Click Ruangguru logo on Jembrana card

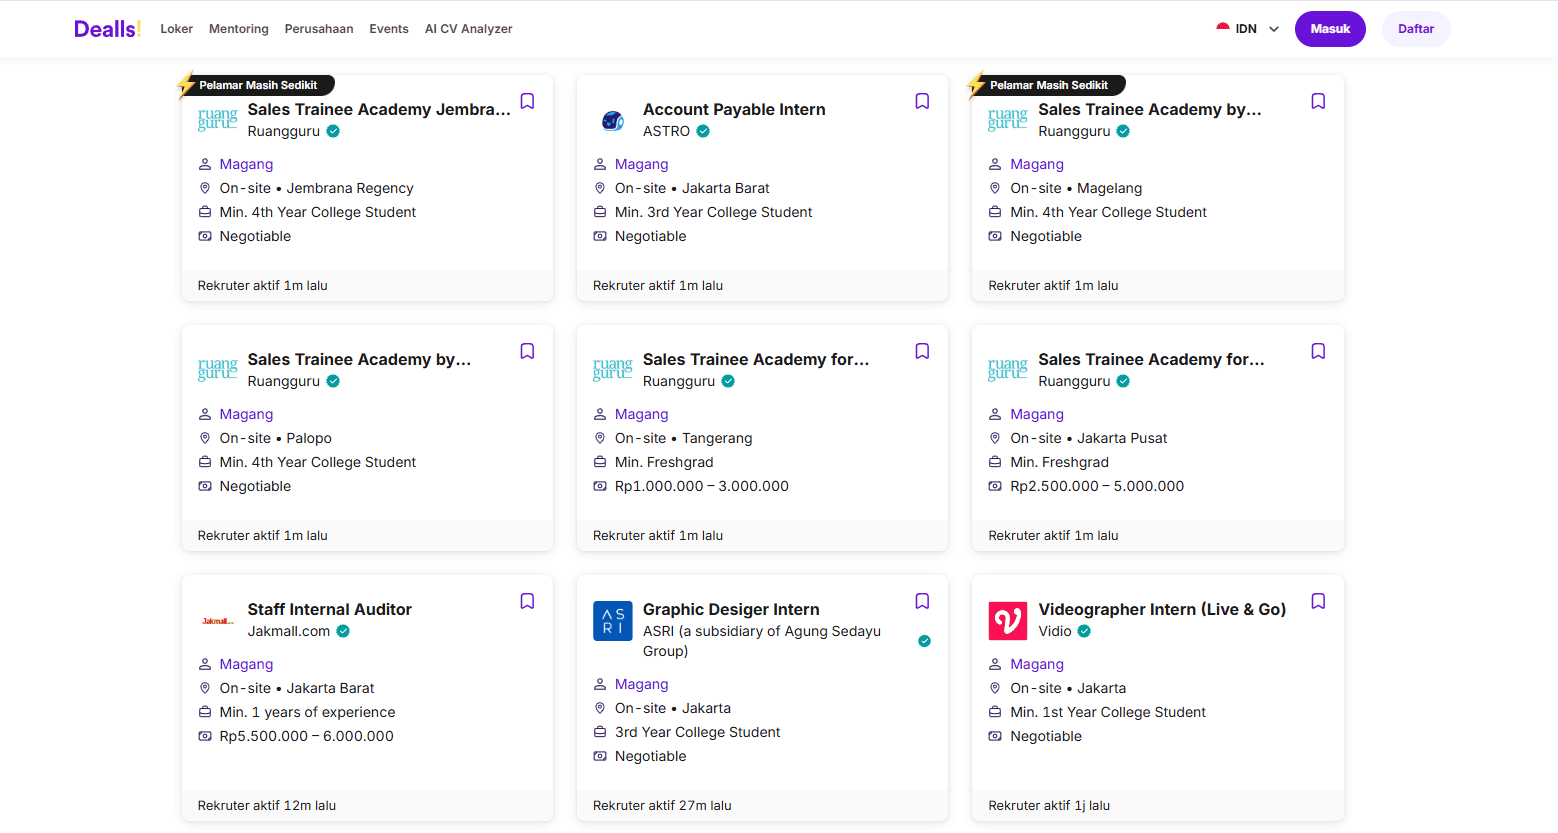pyautogui.click(x=217, y=120)
